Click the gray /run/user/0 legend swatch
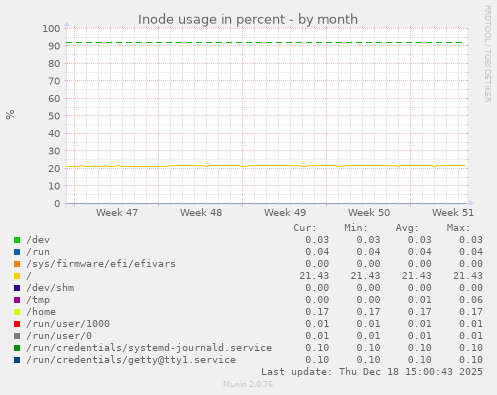 (17, 336)
